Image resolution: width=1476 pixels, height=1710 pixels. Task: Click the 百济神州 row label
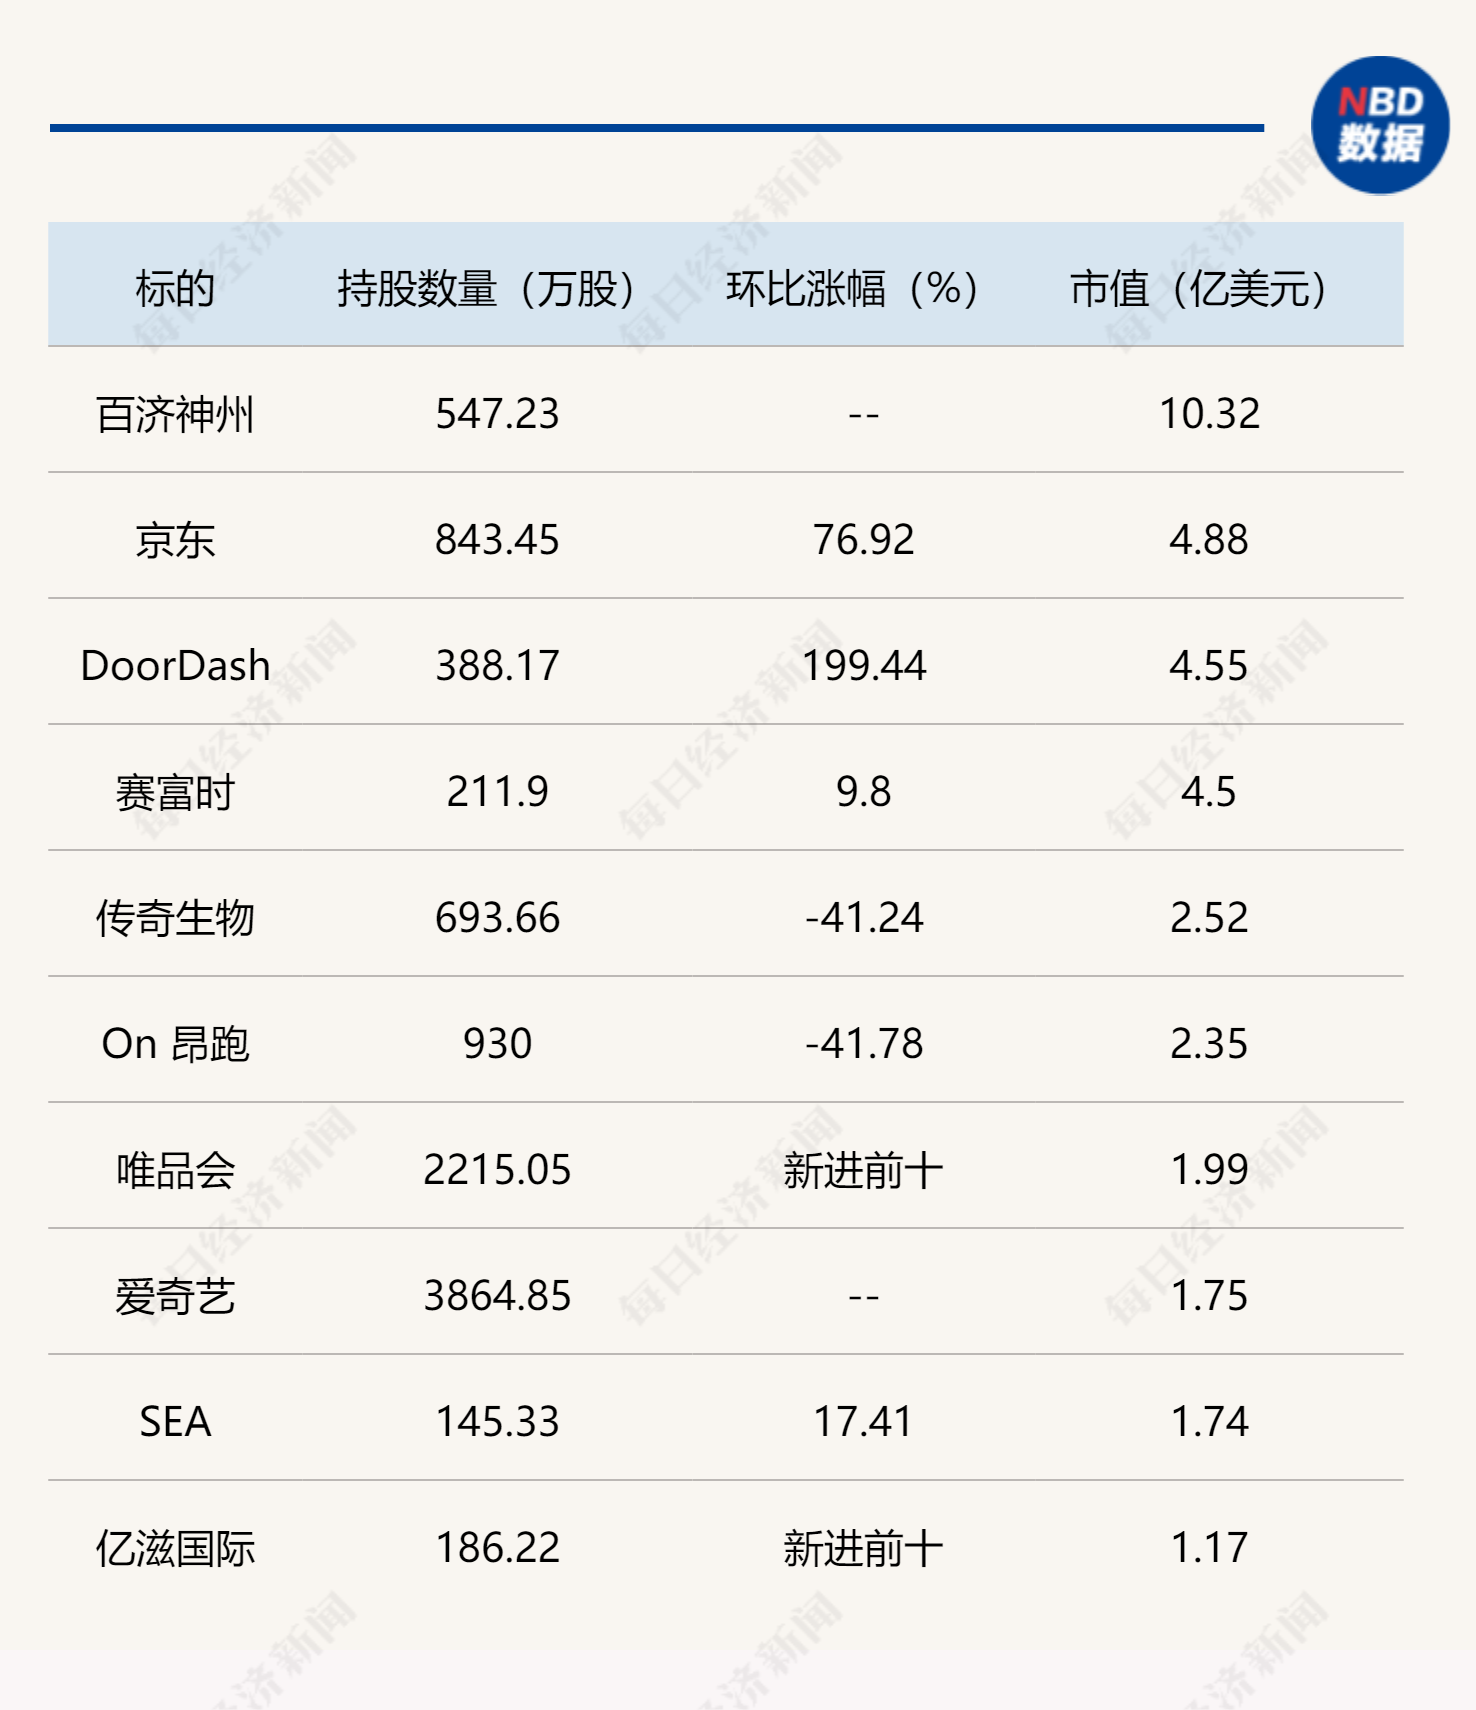(x=175, y=414)
